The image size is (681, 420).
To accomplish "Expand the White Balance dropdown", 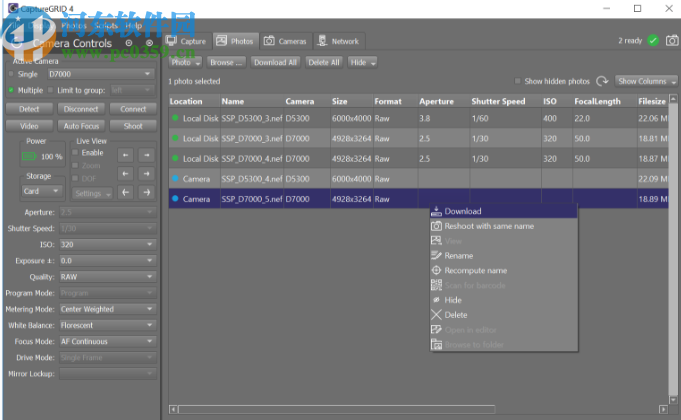I will pyautogui.click(x=105, y=325).
